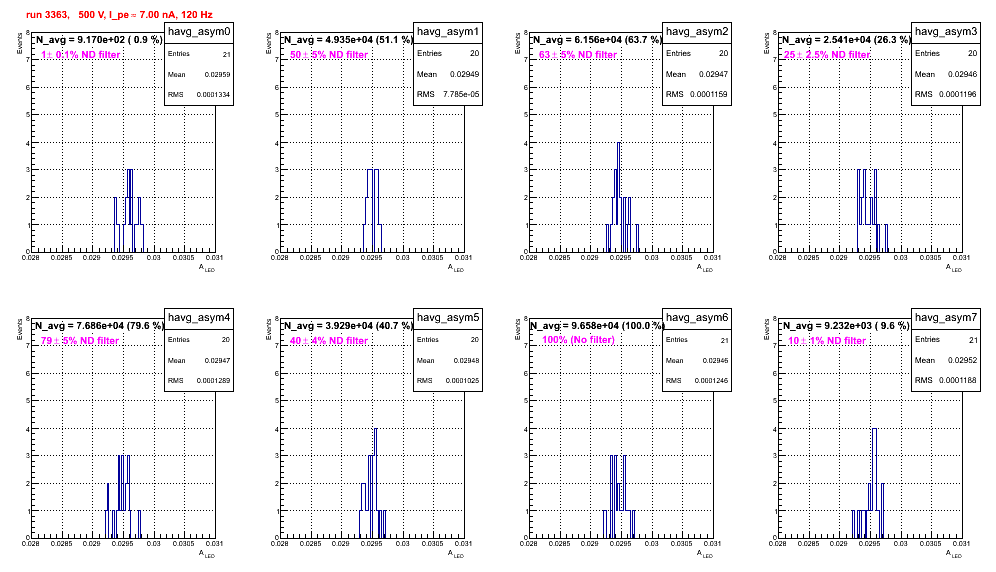Click the N_avg = 9.232e+03 label
The image size is (996, 572).
click(845, 326)
